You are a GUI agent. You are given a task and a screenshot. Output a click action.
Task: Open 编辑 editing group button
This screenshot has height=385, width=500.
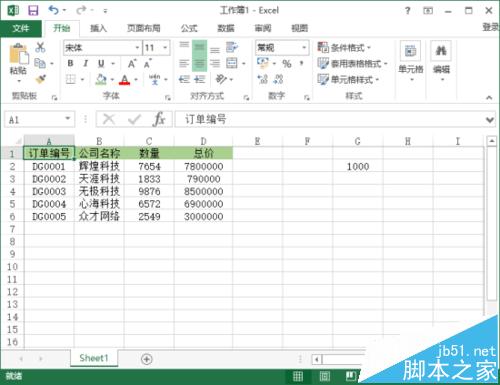441,61
